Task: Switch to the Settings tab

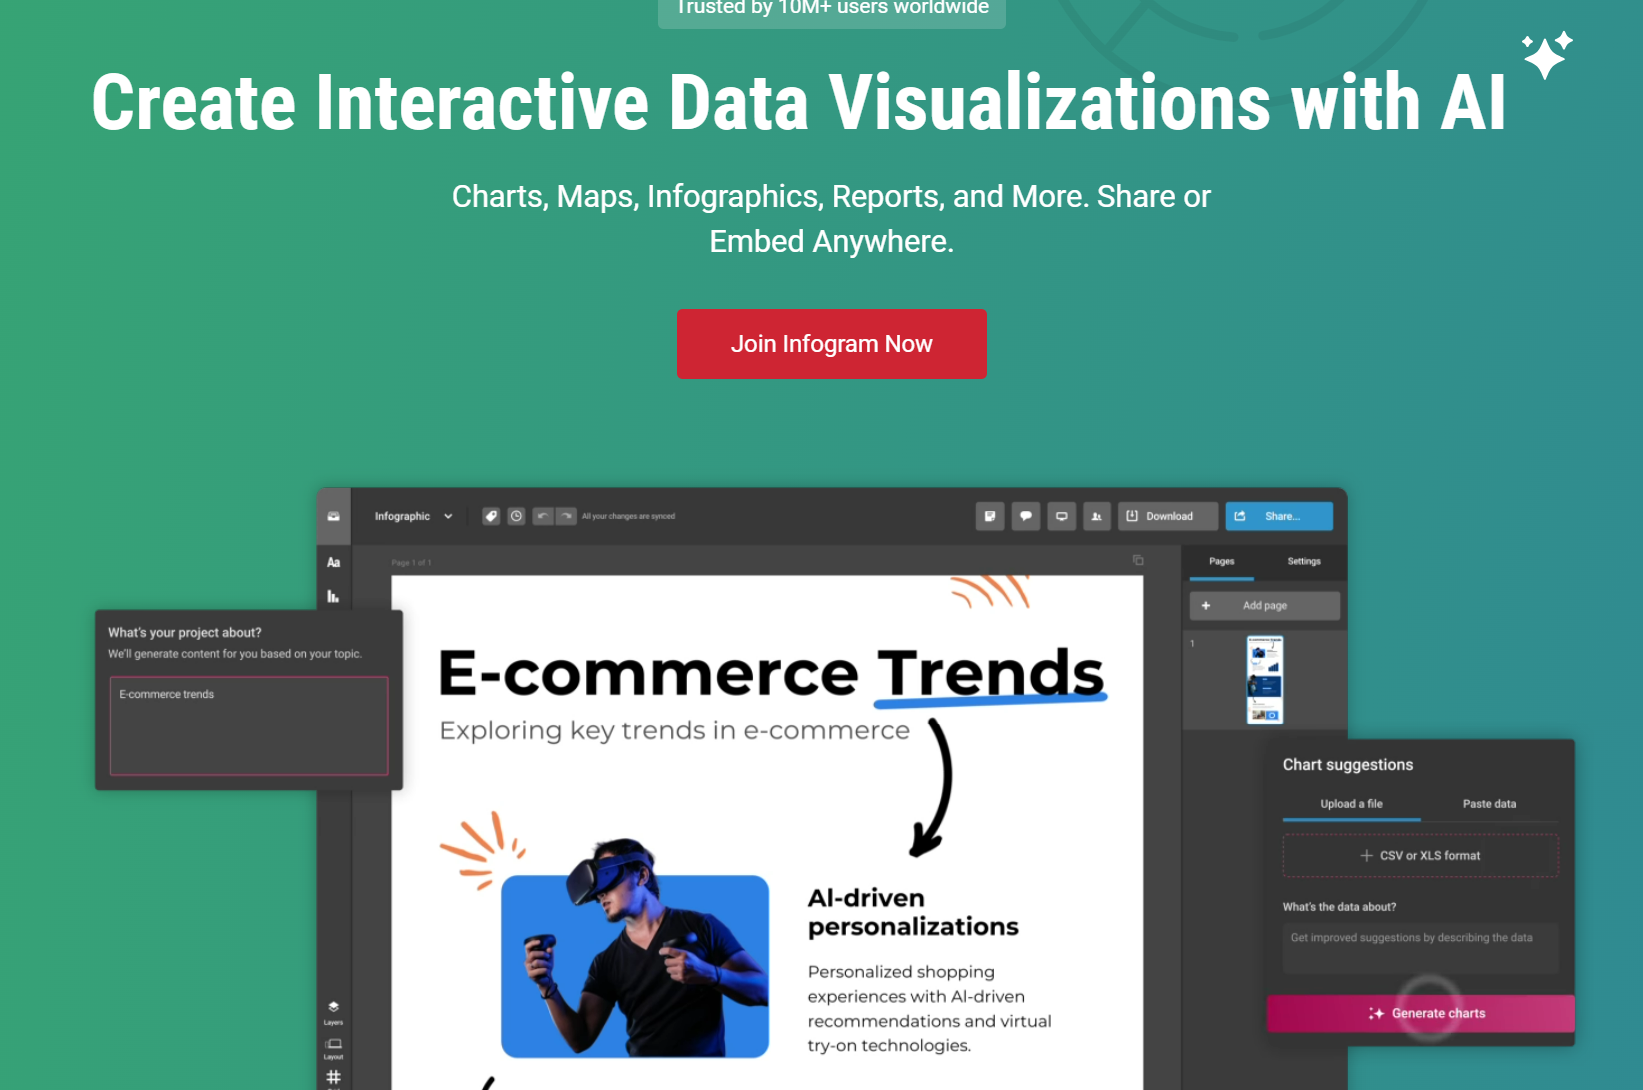Action: pos(1304,561)
